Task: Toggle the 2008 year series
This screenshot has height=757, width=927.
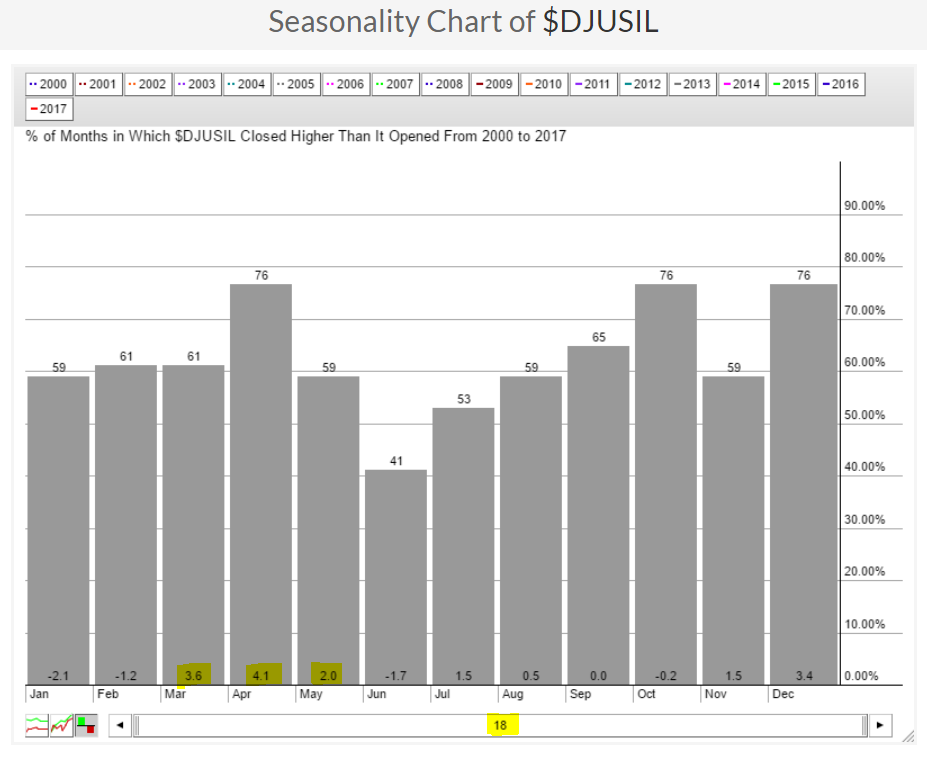Action: [x=443, y=84]
